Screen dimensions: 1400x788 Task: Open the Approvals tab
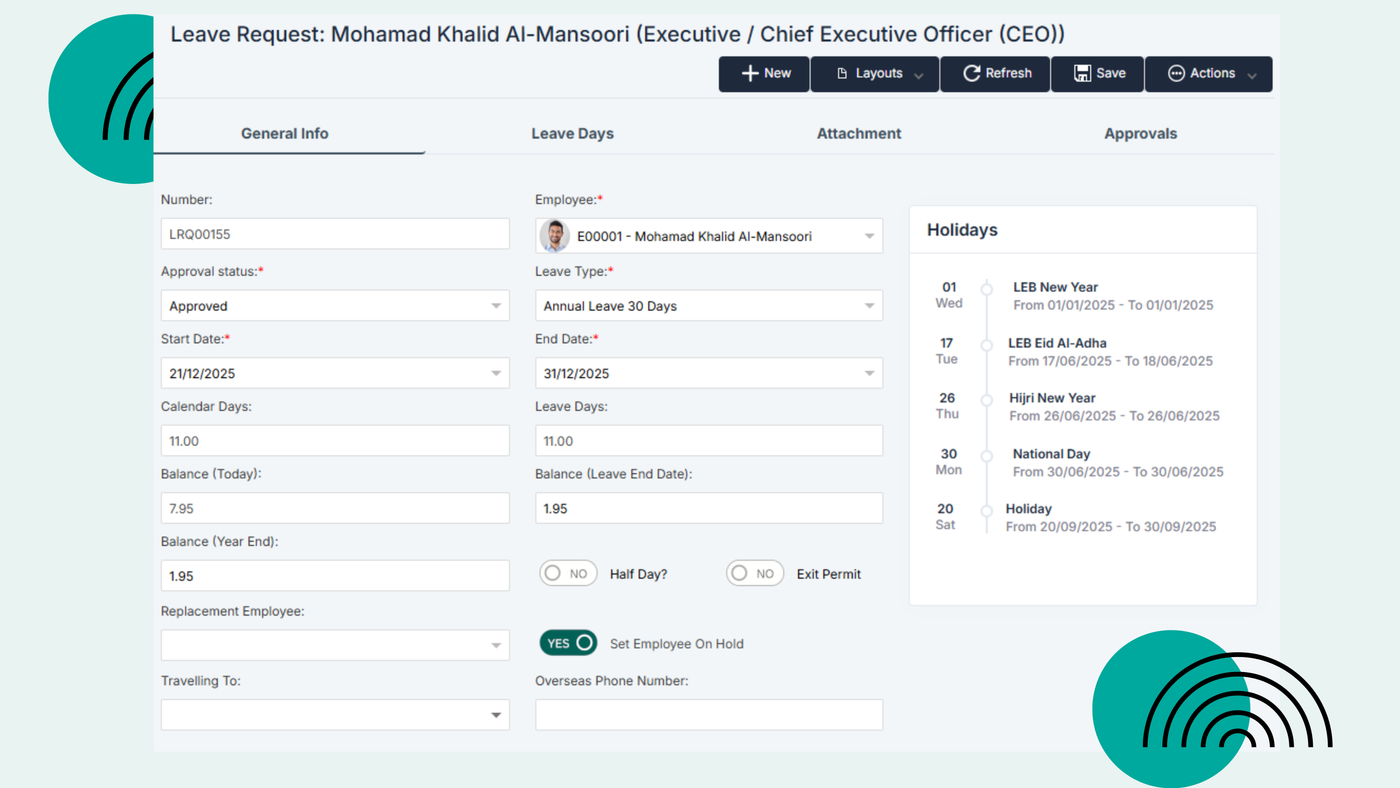pyautogui.click(x=1140, y=133)
